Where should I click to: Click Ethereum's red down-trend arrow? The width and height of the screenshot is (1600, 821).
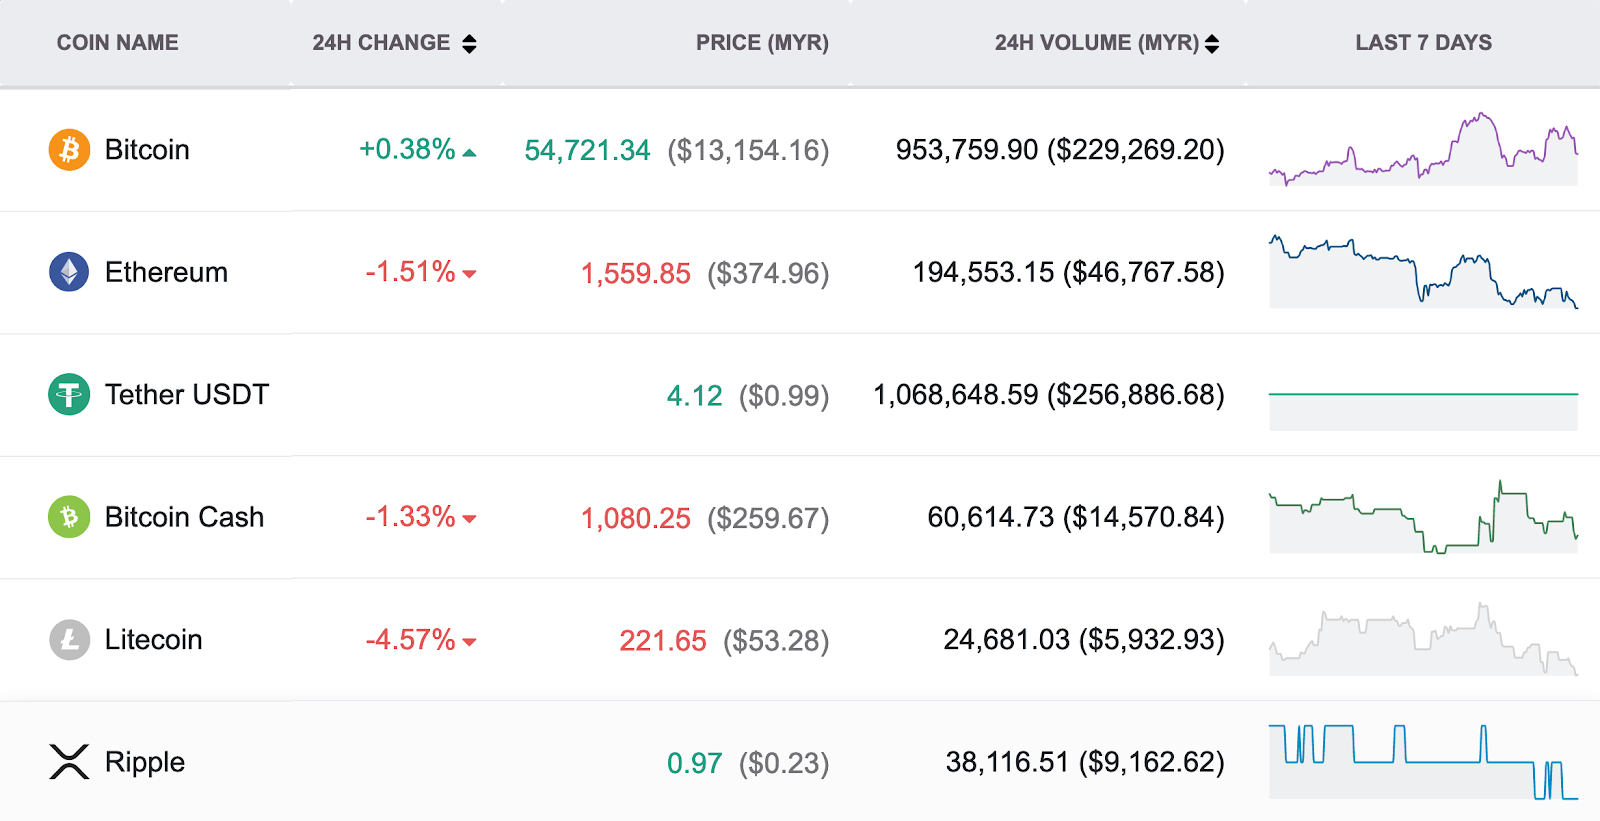tap(470, 274)
